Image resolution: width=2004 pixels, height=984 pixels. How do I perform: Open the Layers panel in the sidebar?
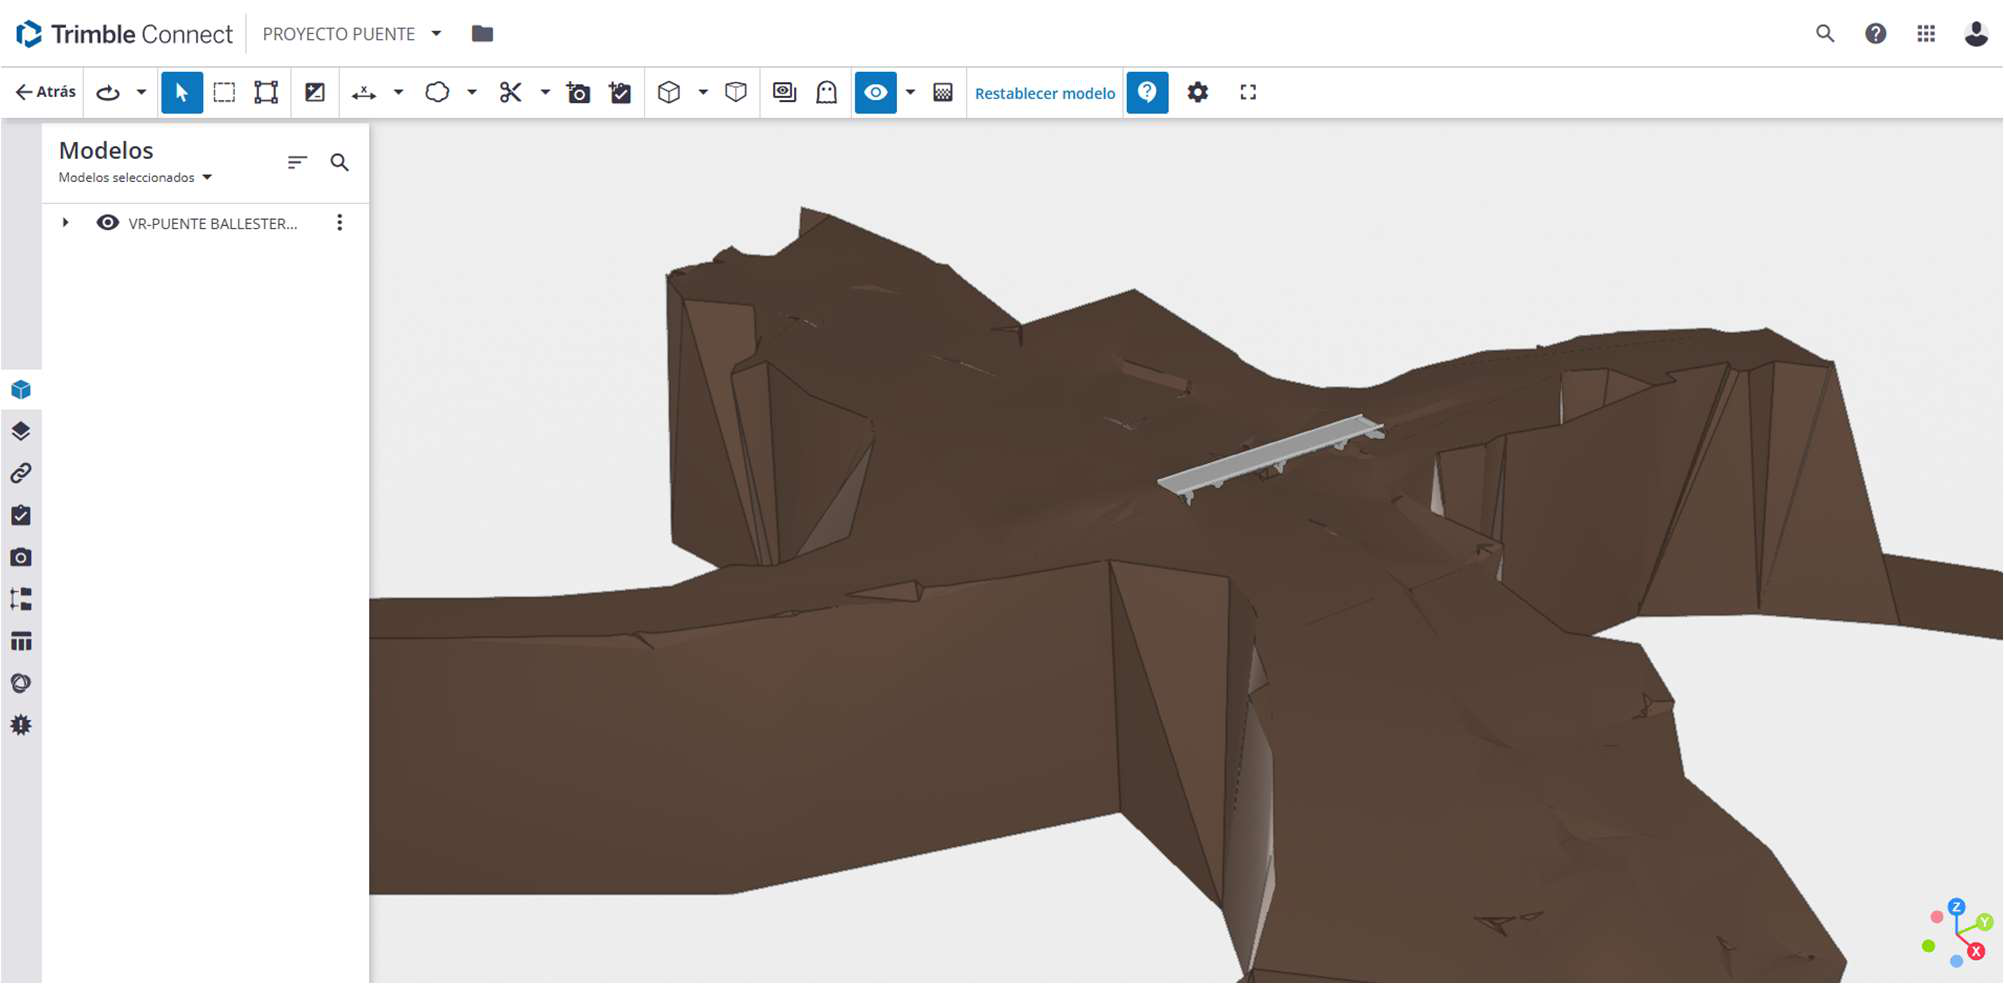click(x=20, y=431)
